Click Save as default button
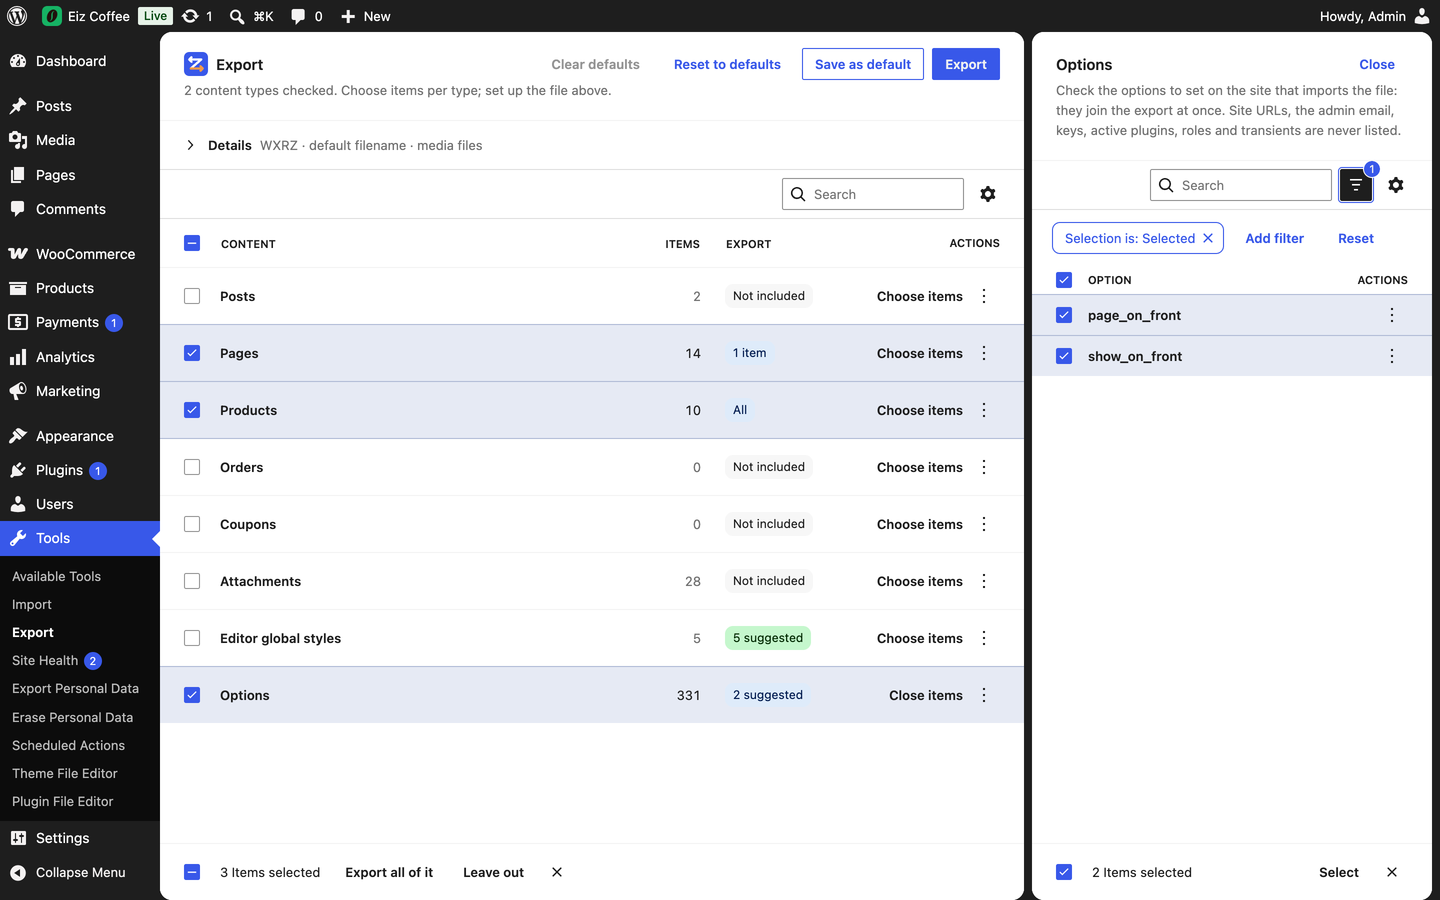Image resolution: width=1440 pixels, height=900 pixels. 863,64
